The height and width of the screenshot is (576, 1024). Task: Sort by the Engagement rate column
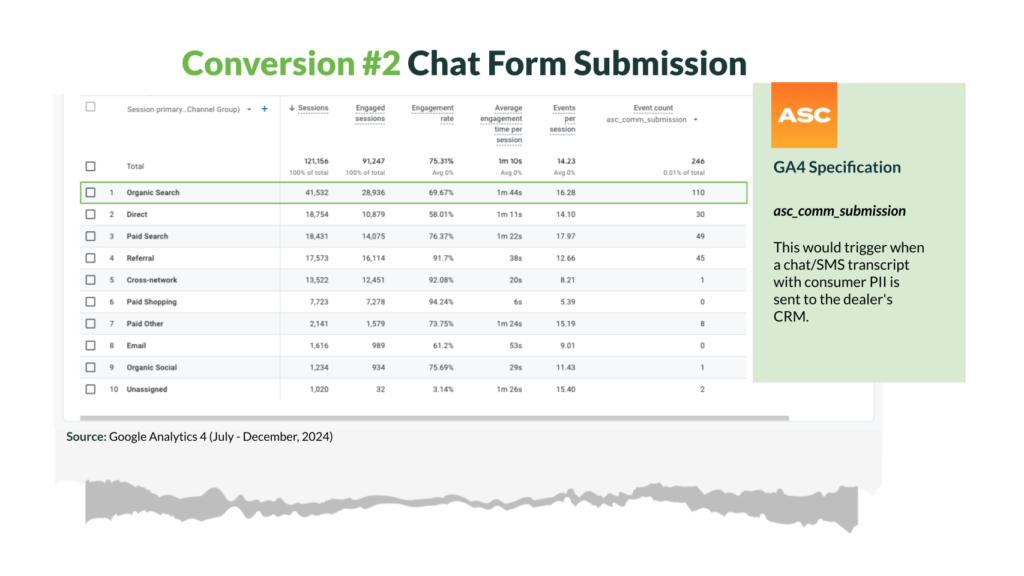point(432,113)
